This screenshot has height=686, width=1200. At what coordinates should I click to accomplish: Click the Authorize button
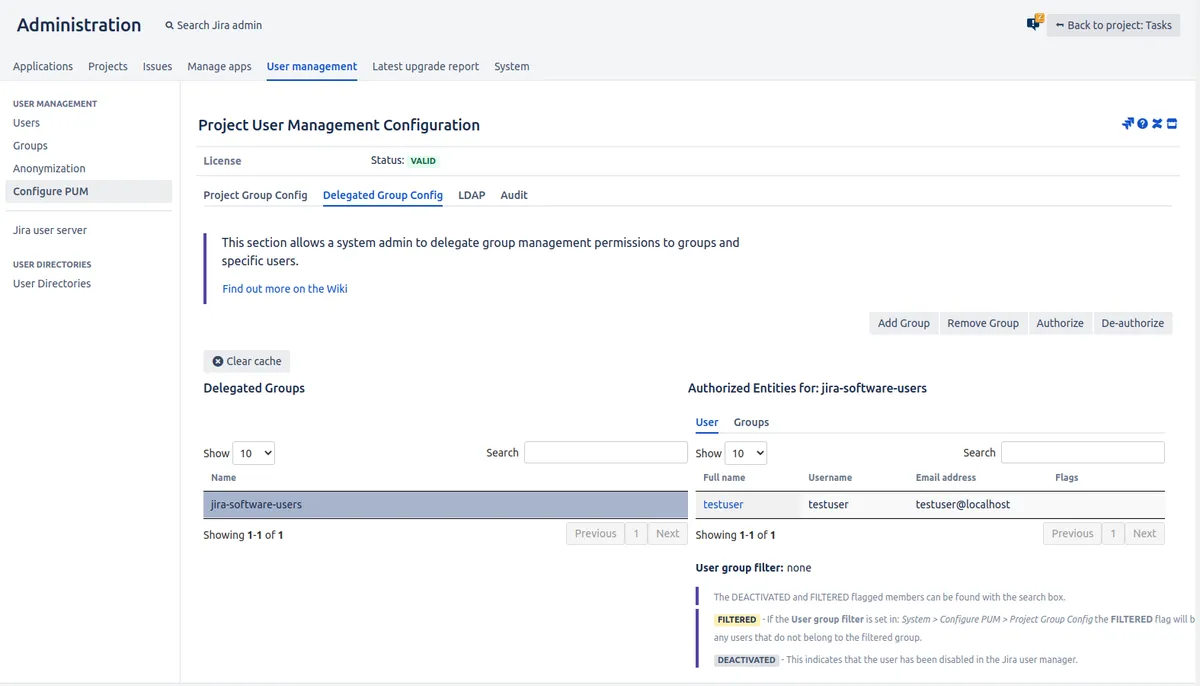1060,323
